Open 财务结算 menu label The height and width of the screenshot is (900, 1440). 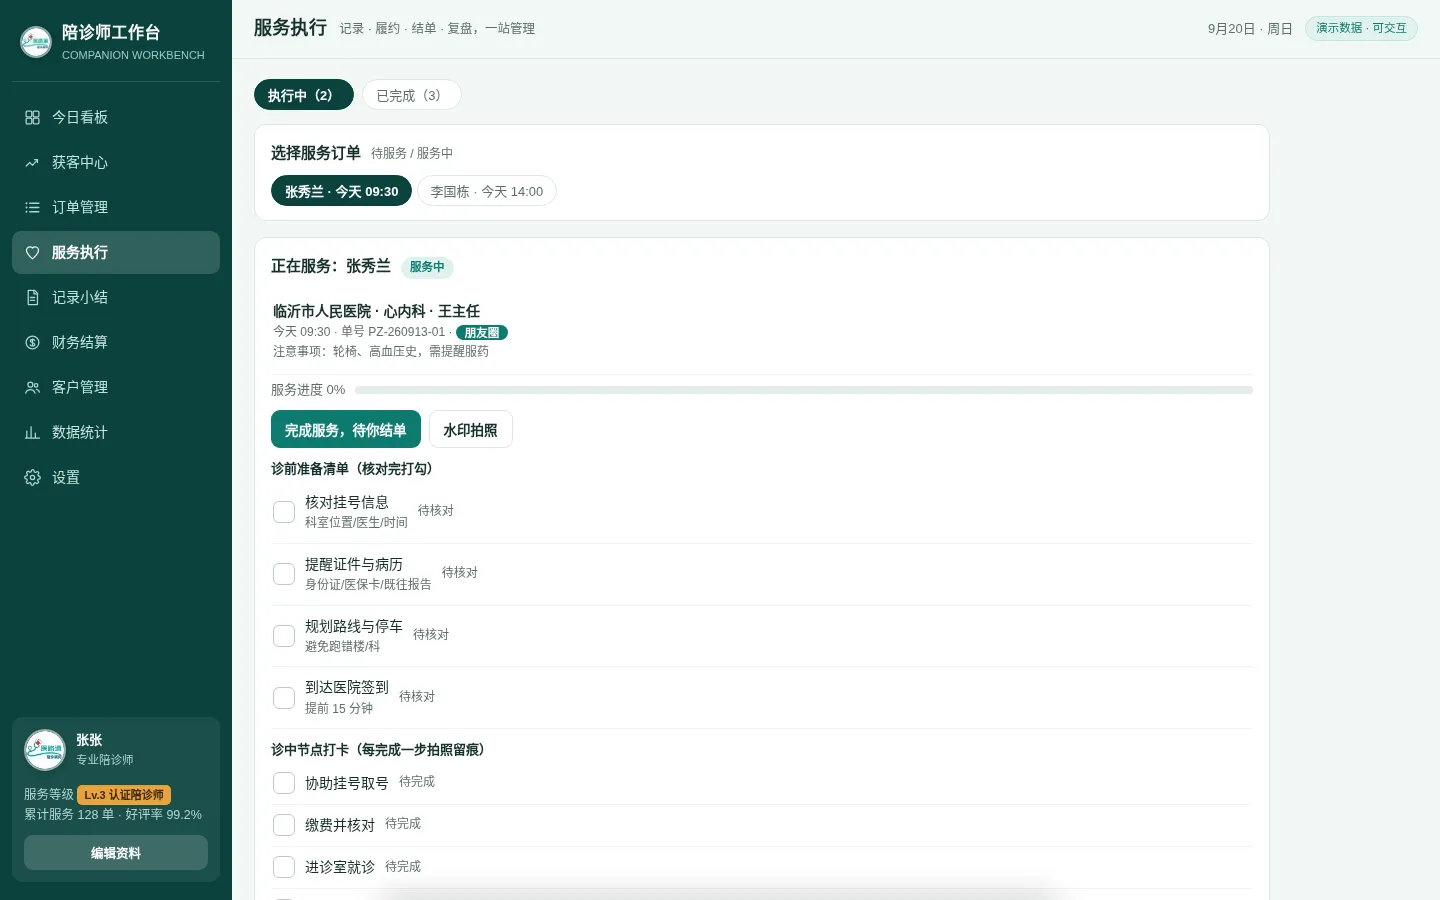pyautogui.click(x=80, y=342)
